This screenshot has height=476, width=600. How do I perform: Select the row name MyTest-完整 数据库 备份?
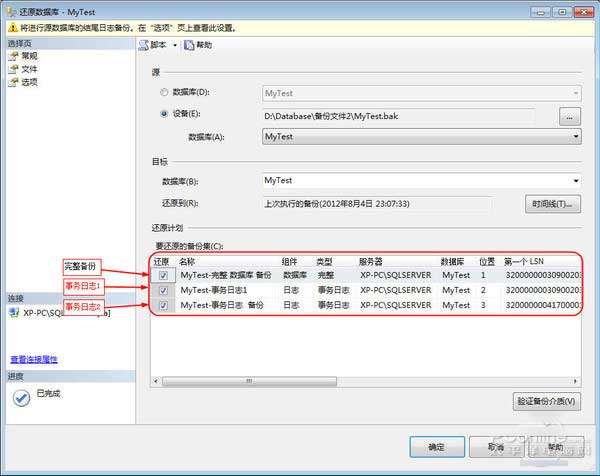click(226, 275)
